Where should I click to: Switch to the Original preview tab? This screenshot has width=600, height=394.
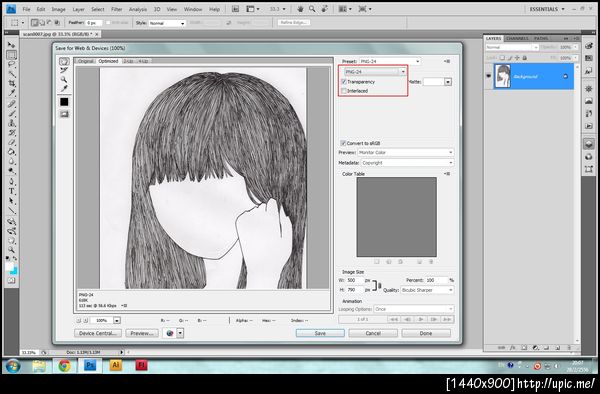tap(86, 61)
